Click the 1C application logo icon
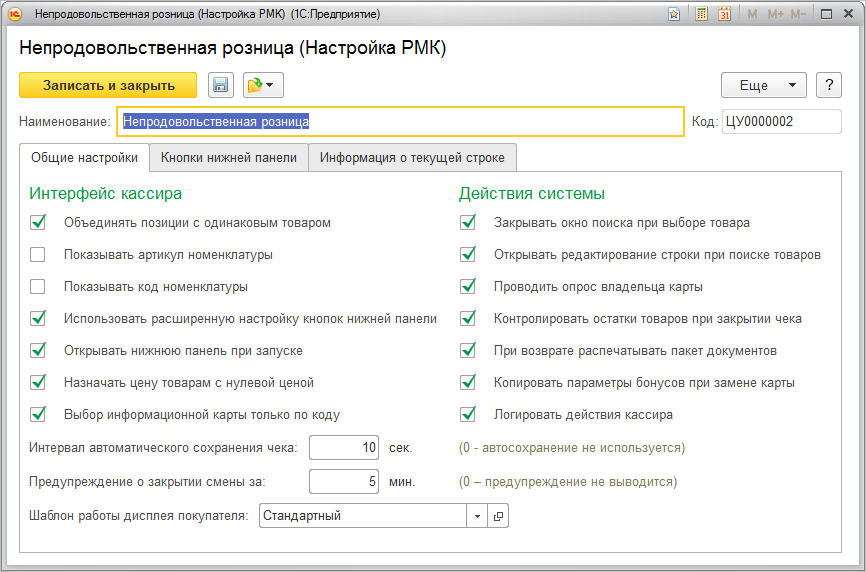This screenshot has width=866, height=572. pos(14,14)
